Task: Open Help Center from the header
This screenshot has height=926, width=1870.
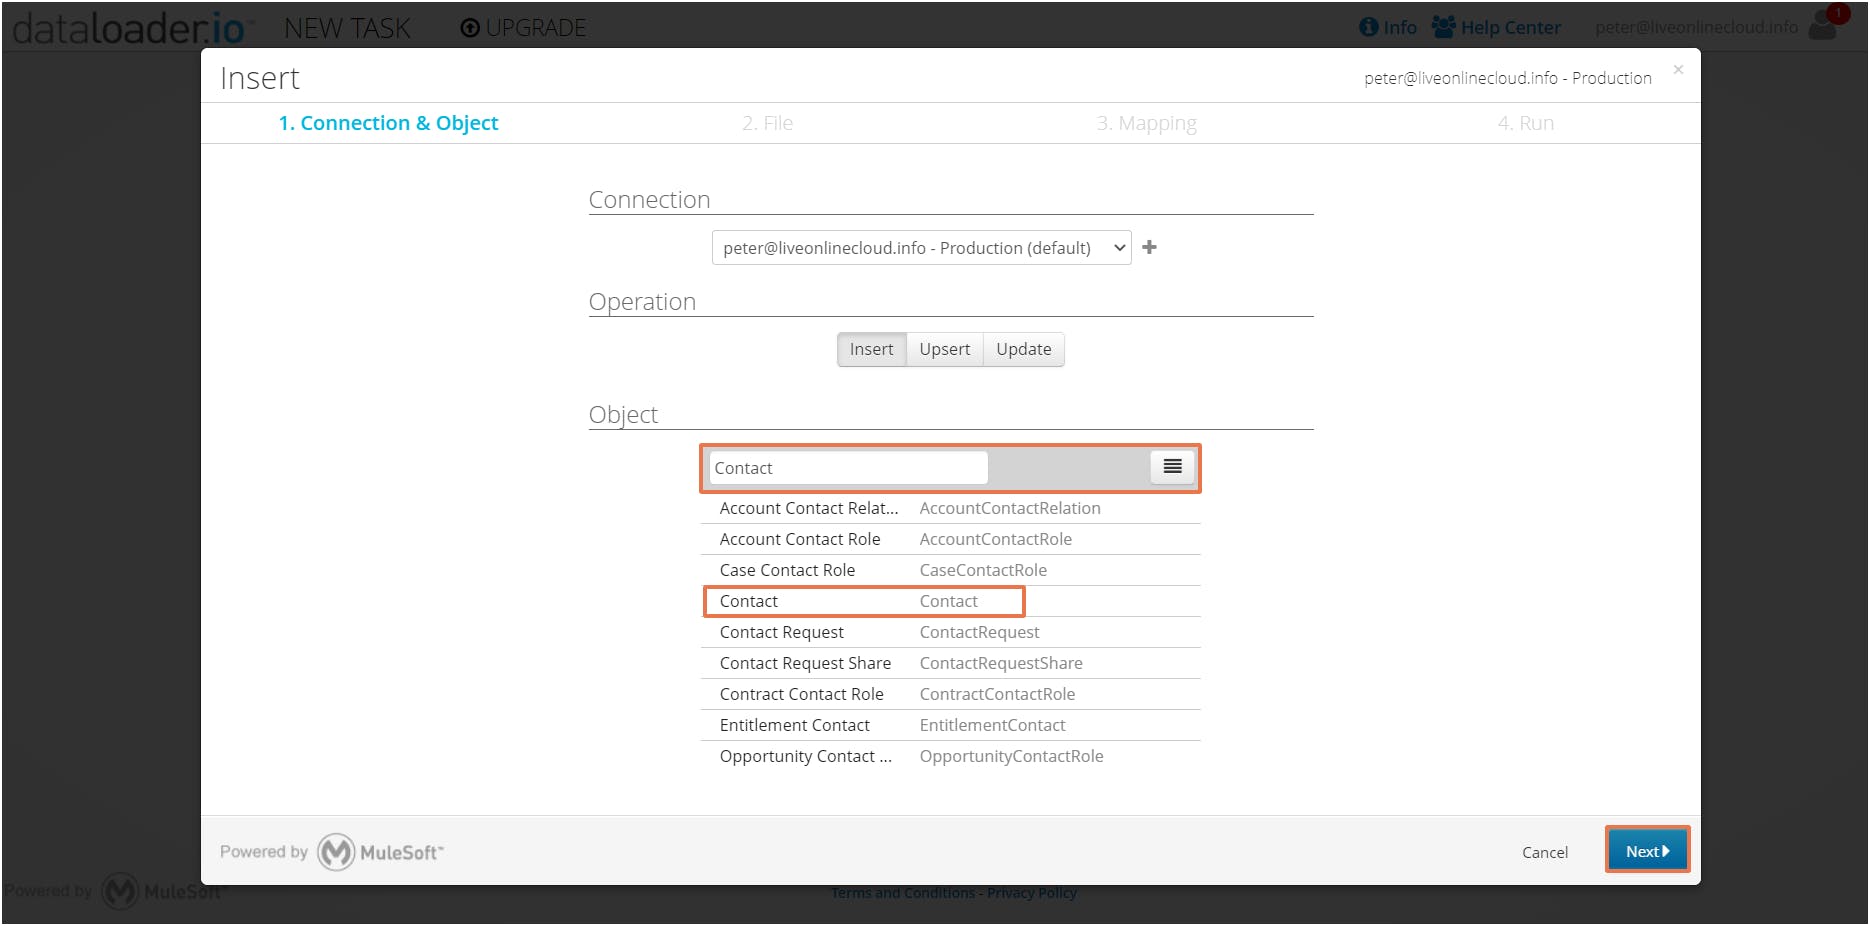Action: [x=1496, y=27]
